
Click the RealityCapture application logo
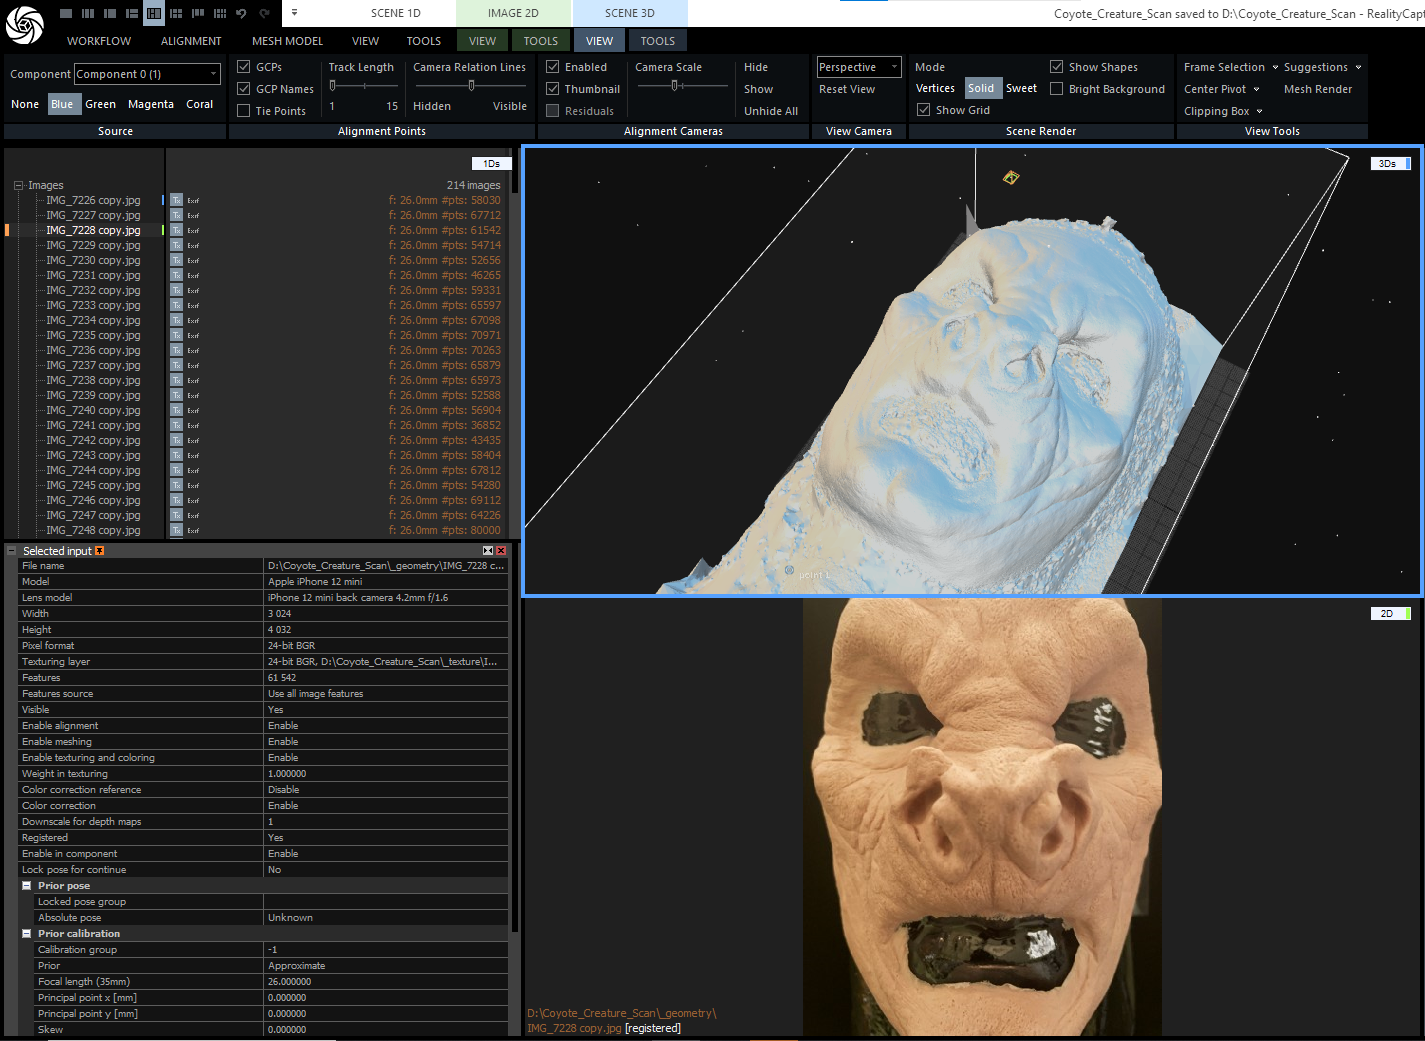[24, 25]
